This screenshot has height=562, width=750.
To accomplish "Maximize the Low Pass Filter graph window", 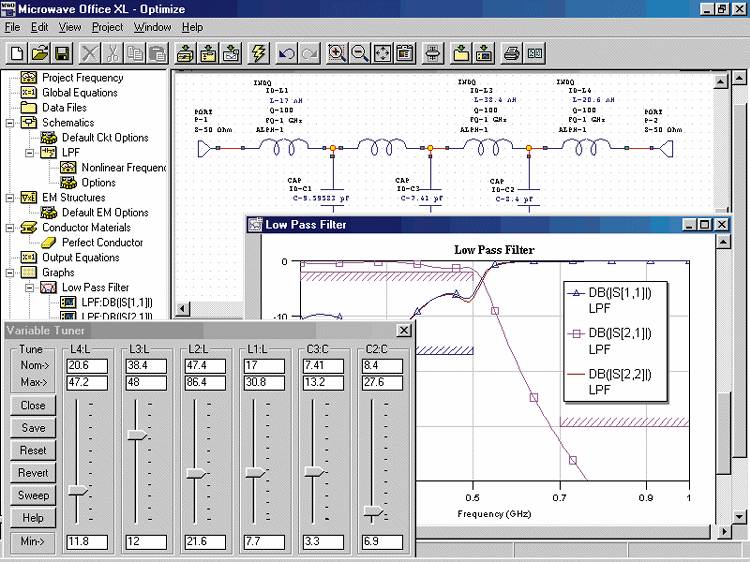I will coord(704,224).
